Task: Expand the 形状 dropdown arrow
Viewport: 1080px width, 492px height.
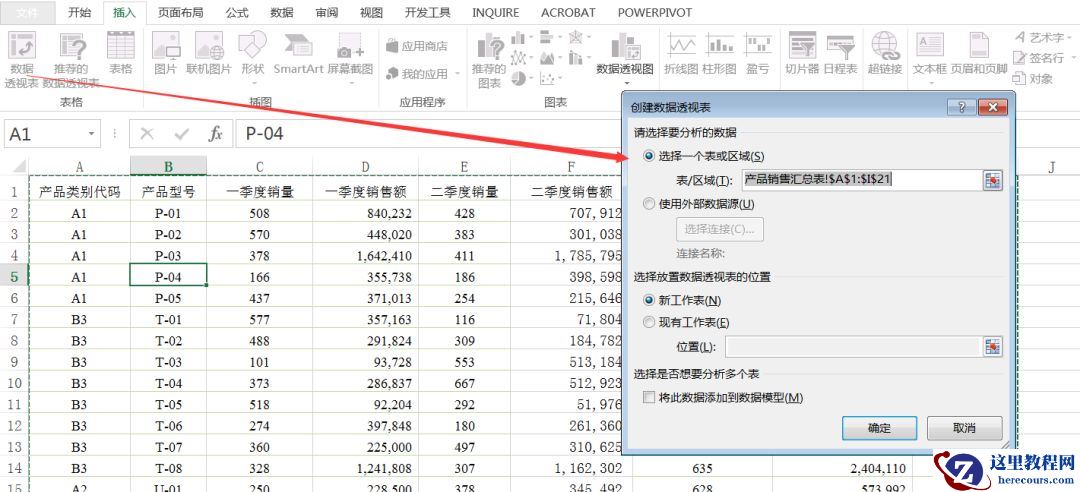Action: pos(253,83)
